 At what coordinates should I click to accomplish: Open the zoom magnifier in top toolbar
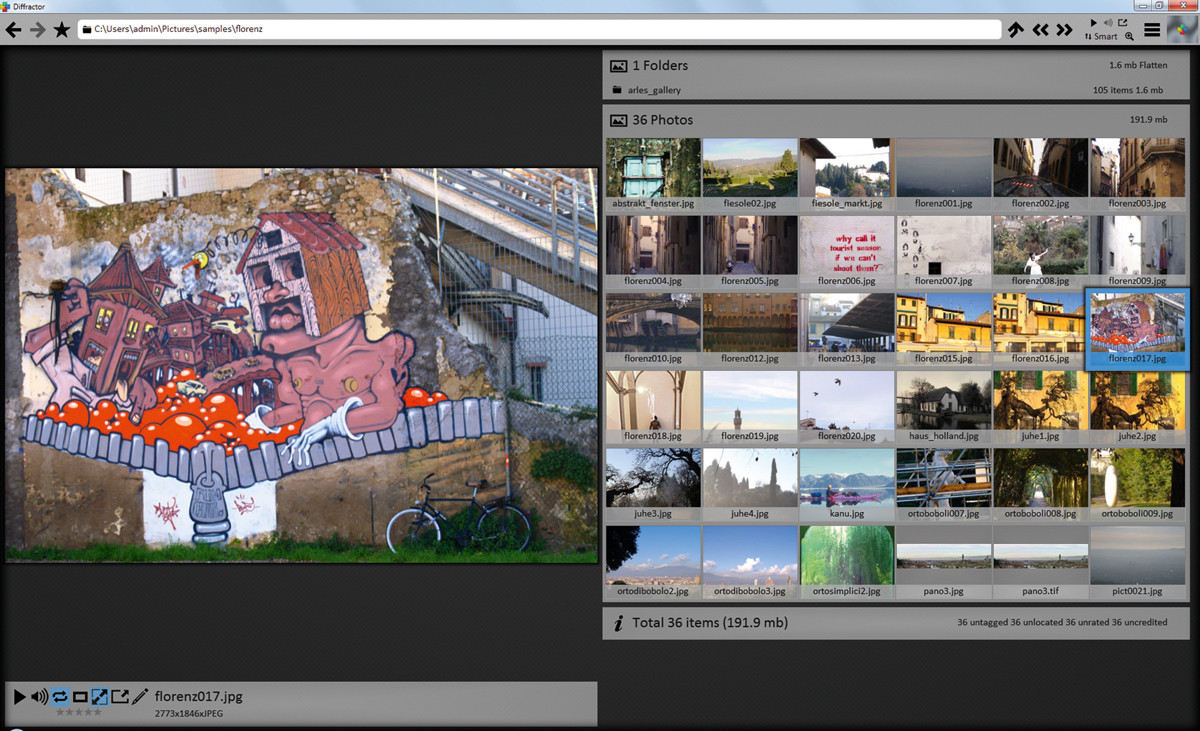click(x=1129, y=37)
